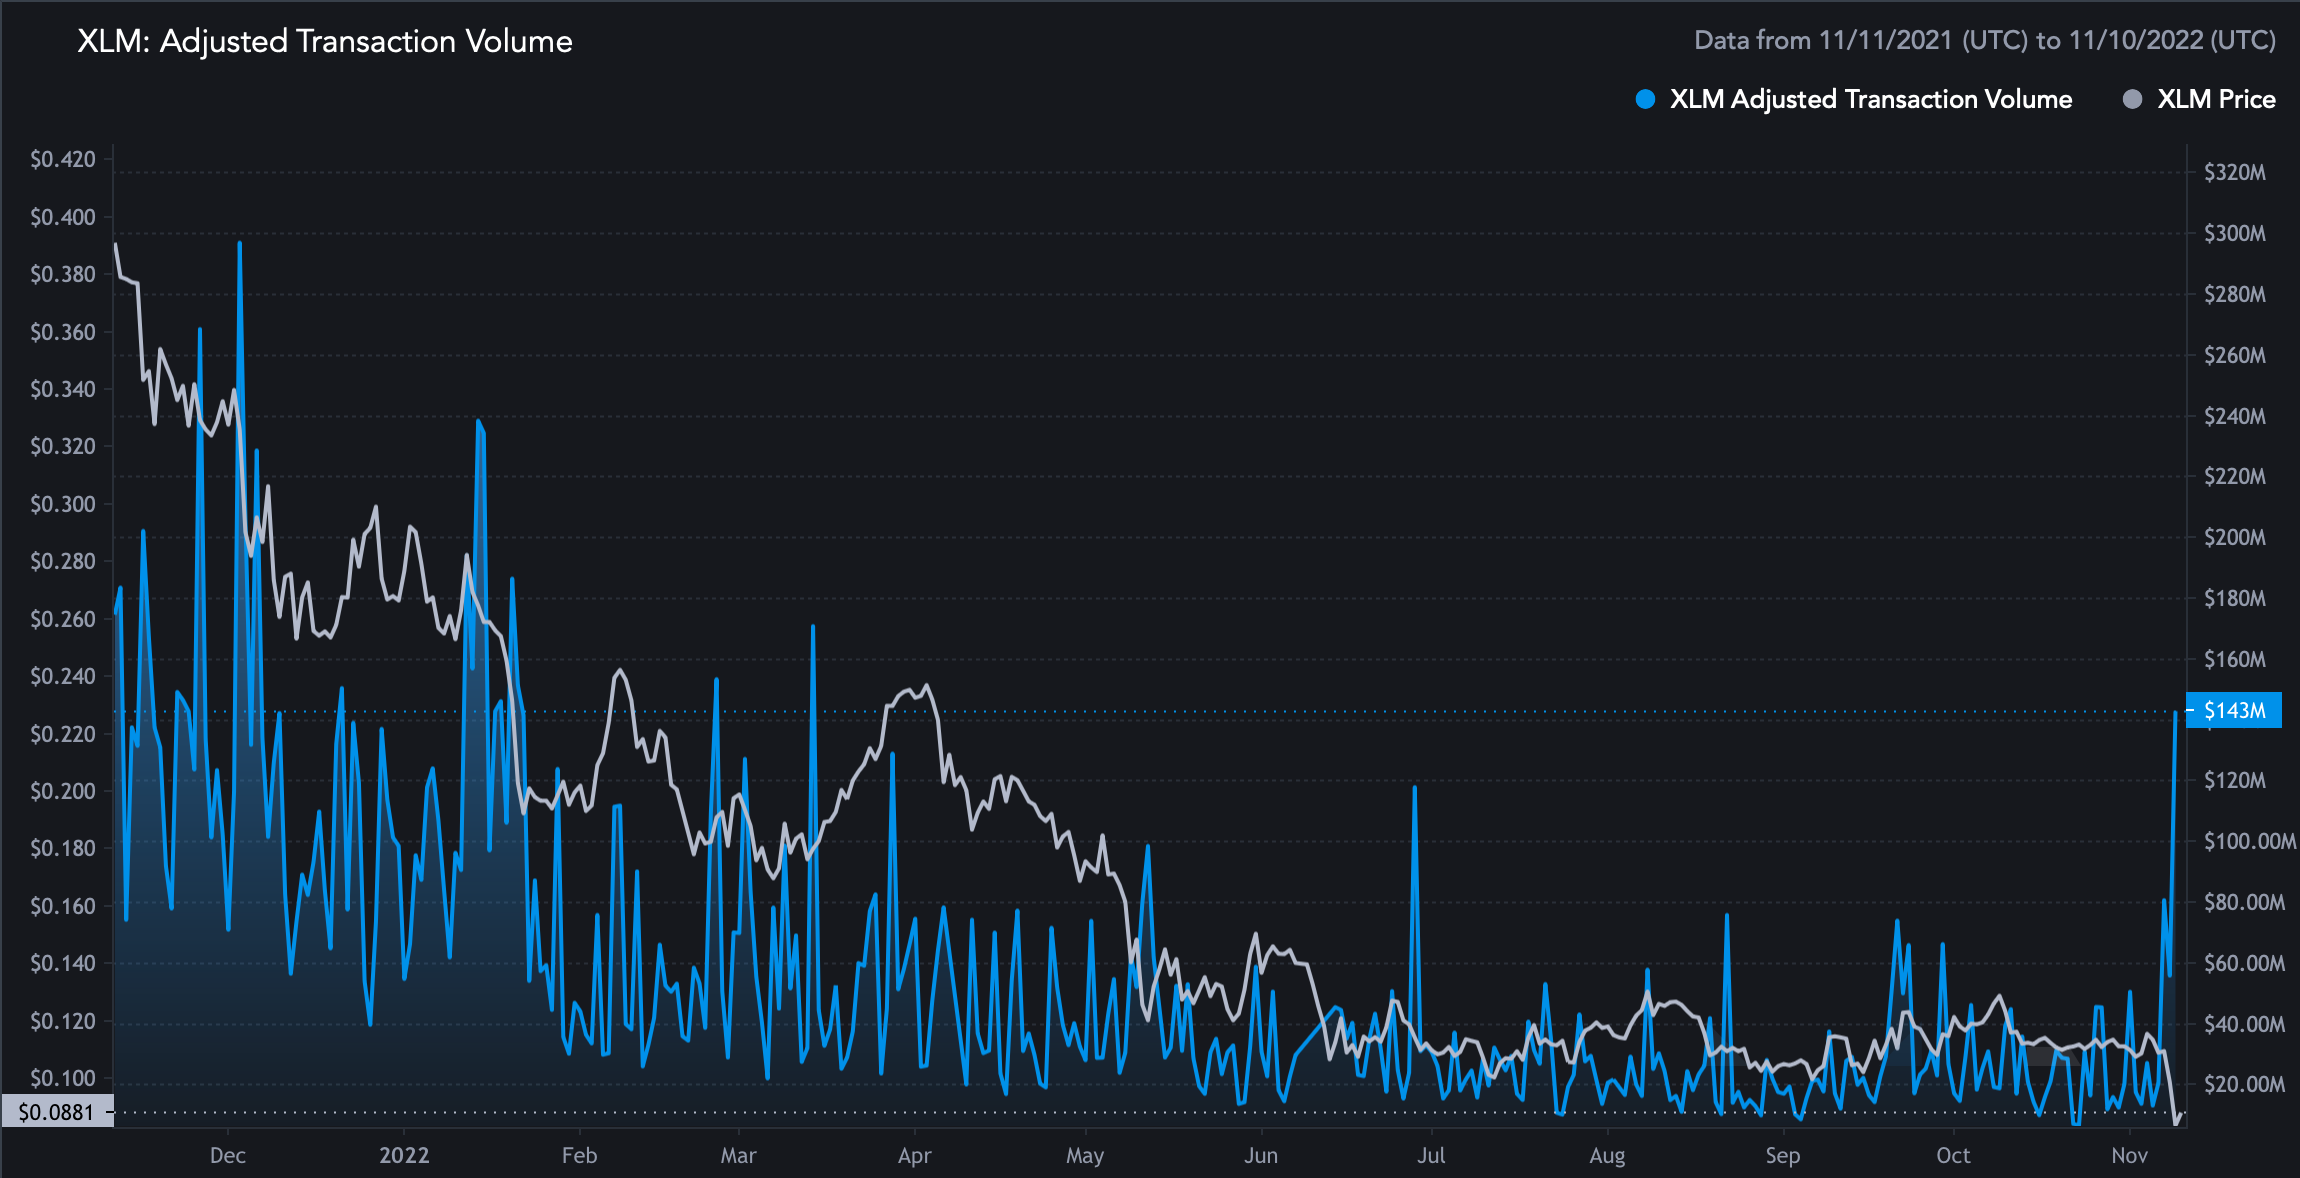Viewport: 2300px width, 1178px height.
Task: Click the $143M current volume label
Action: coord(2234,710)
